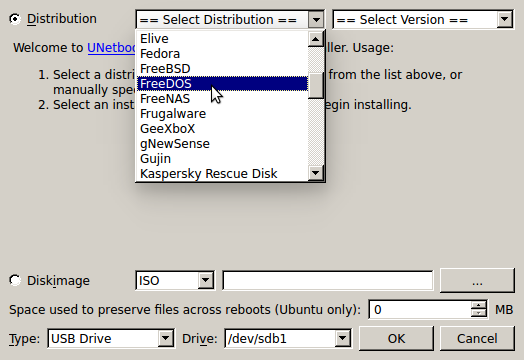The width and height of the screenshot is (524, 360).
Task: Open the Type USB Drive dropdown
Action: (x=111, y=339)
